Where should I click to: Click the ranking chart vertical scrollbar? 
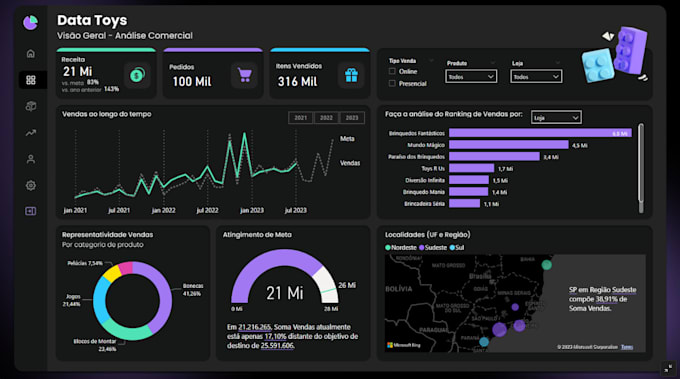[x=641, y=168]
